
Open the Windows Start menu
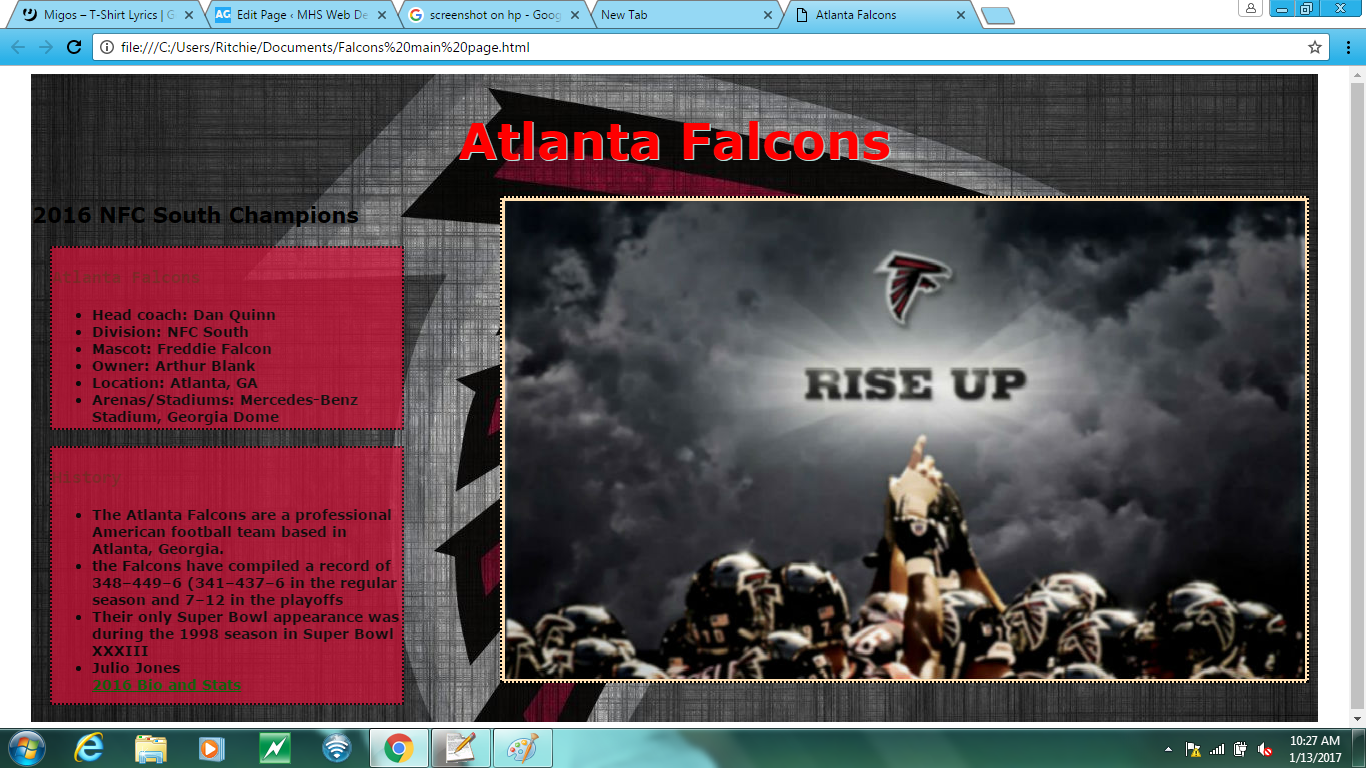point(27,748)
